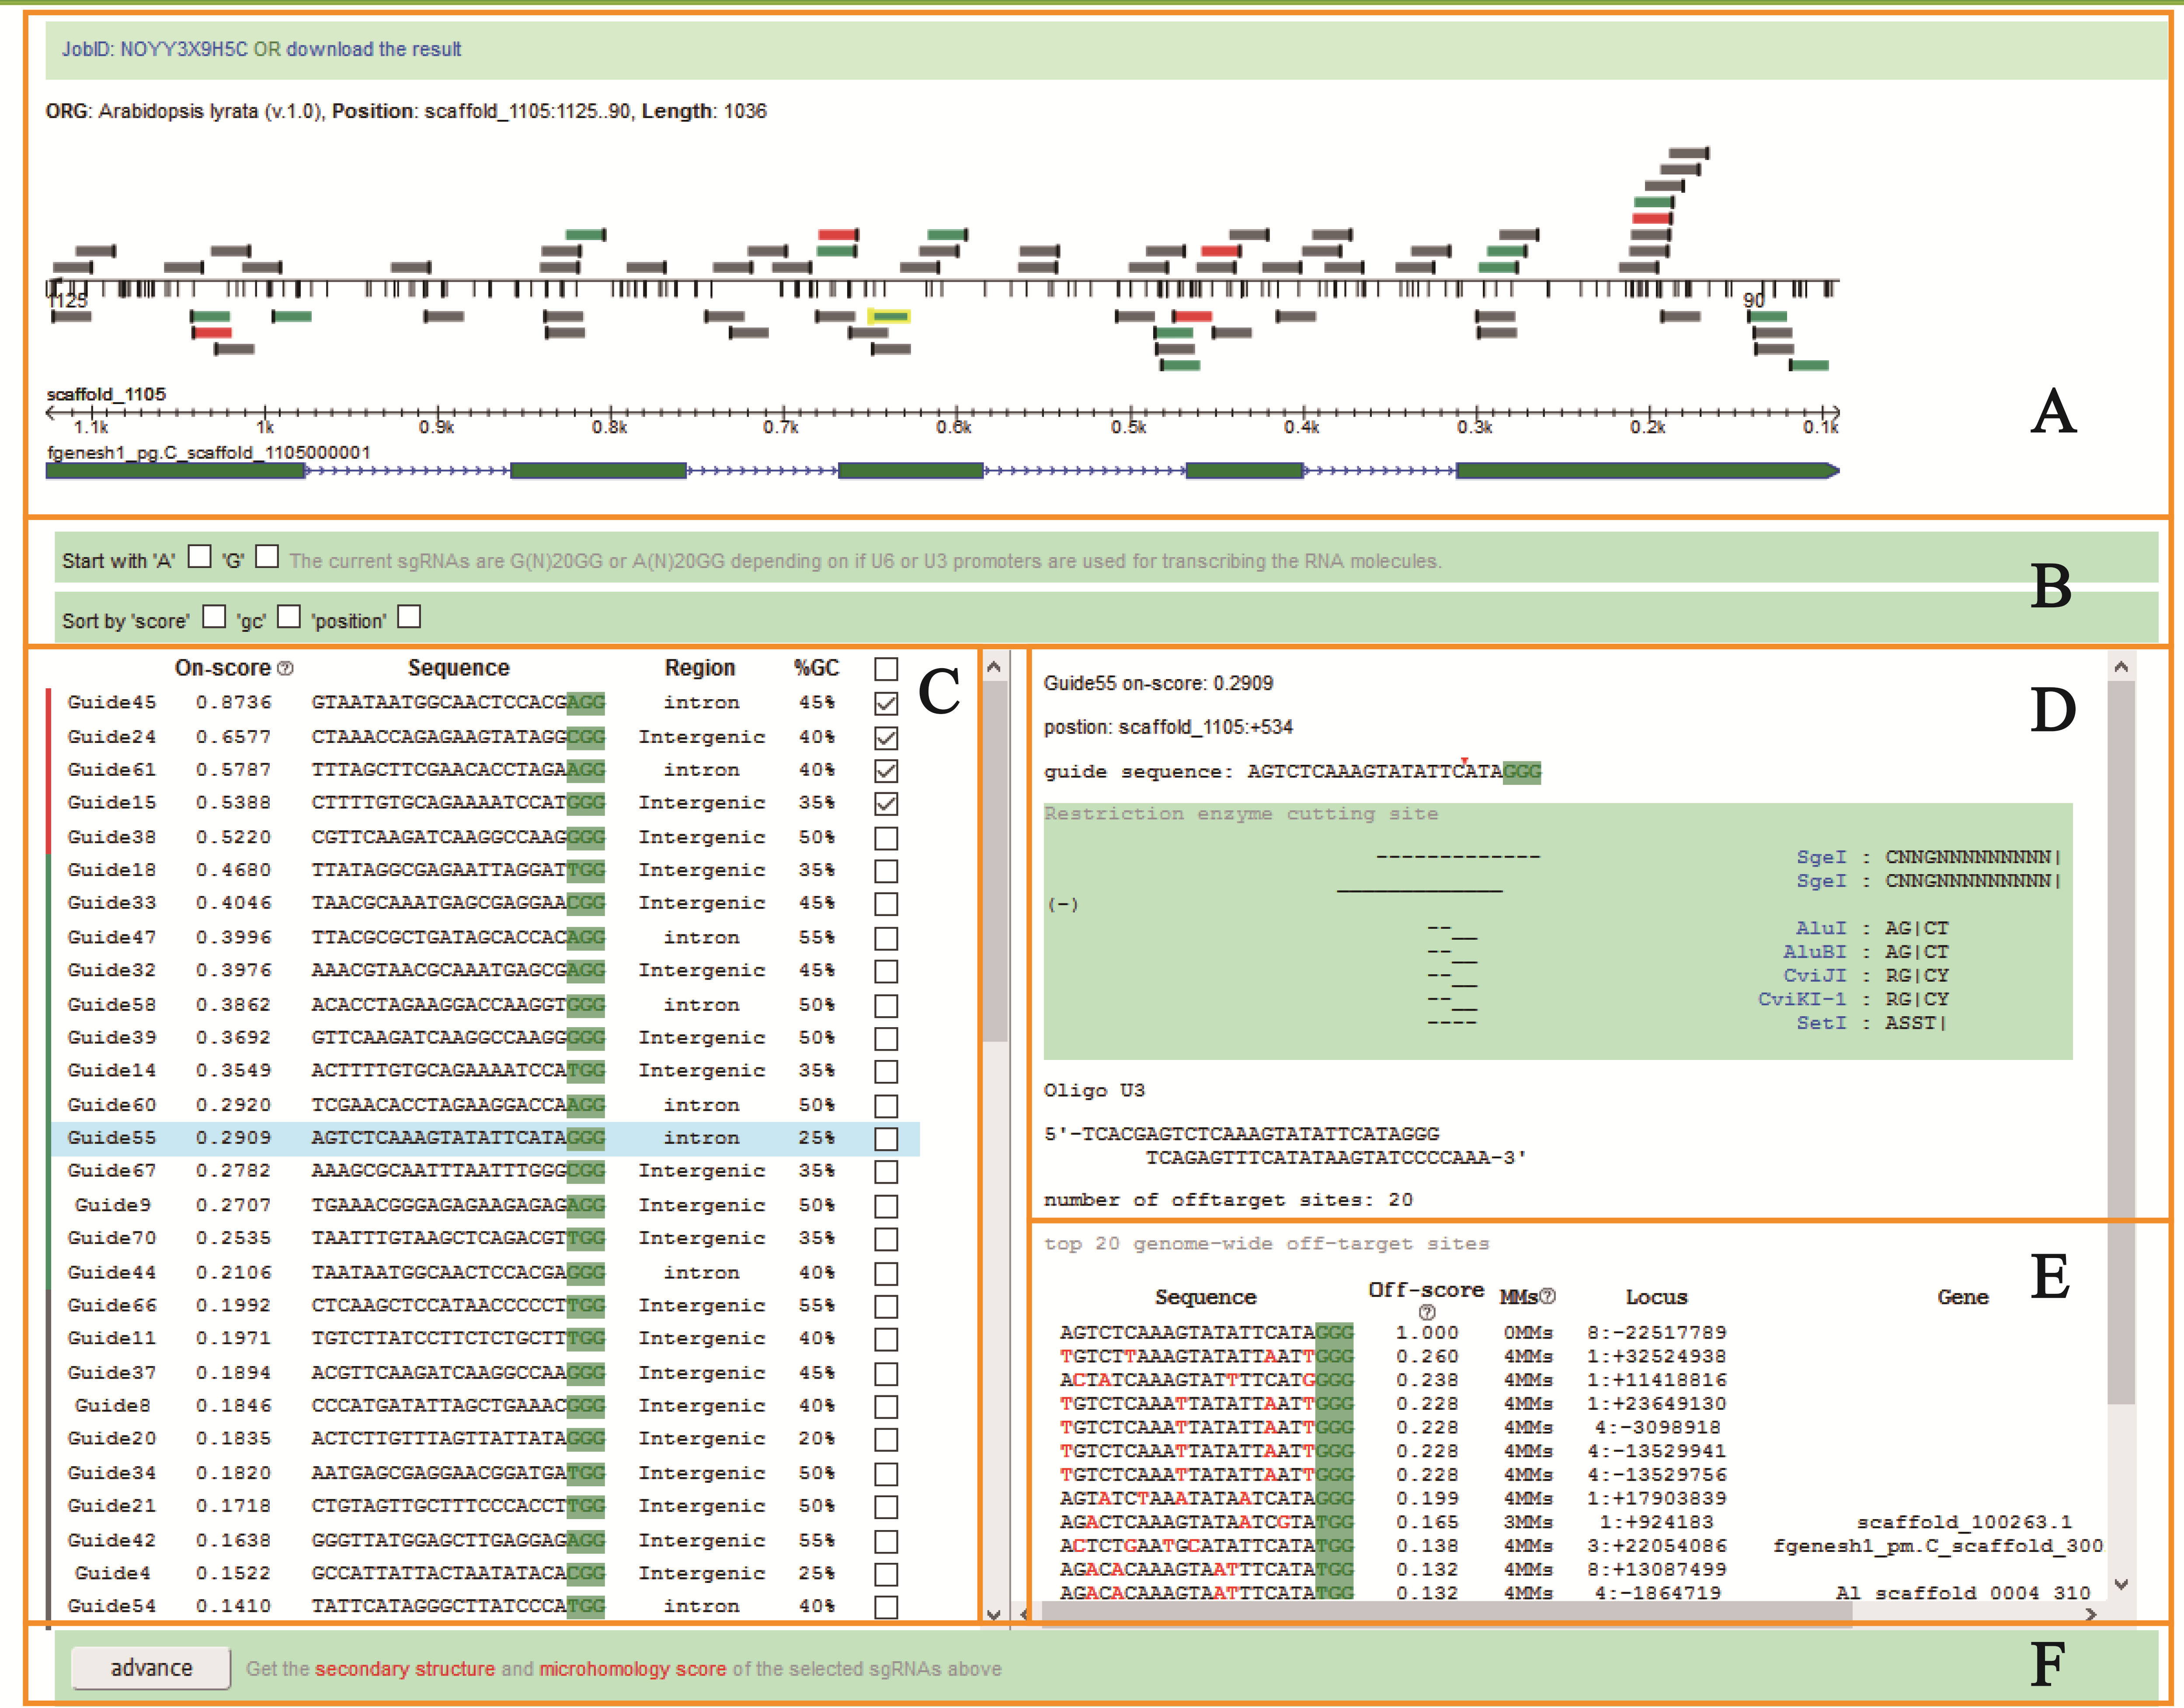Enable Sort by 'gc' checkbox

click(x=289, y=616)
